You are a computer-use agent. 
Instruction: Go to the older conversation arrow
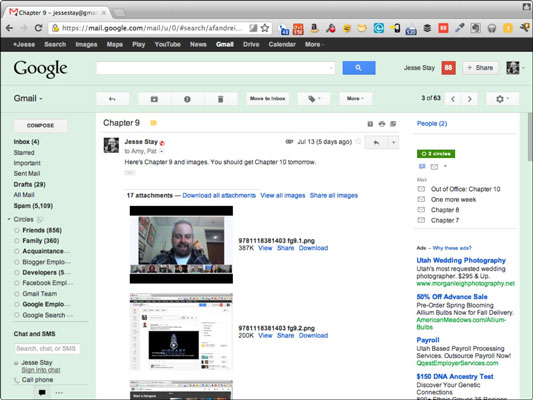(x=469, y=99)
